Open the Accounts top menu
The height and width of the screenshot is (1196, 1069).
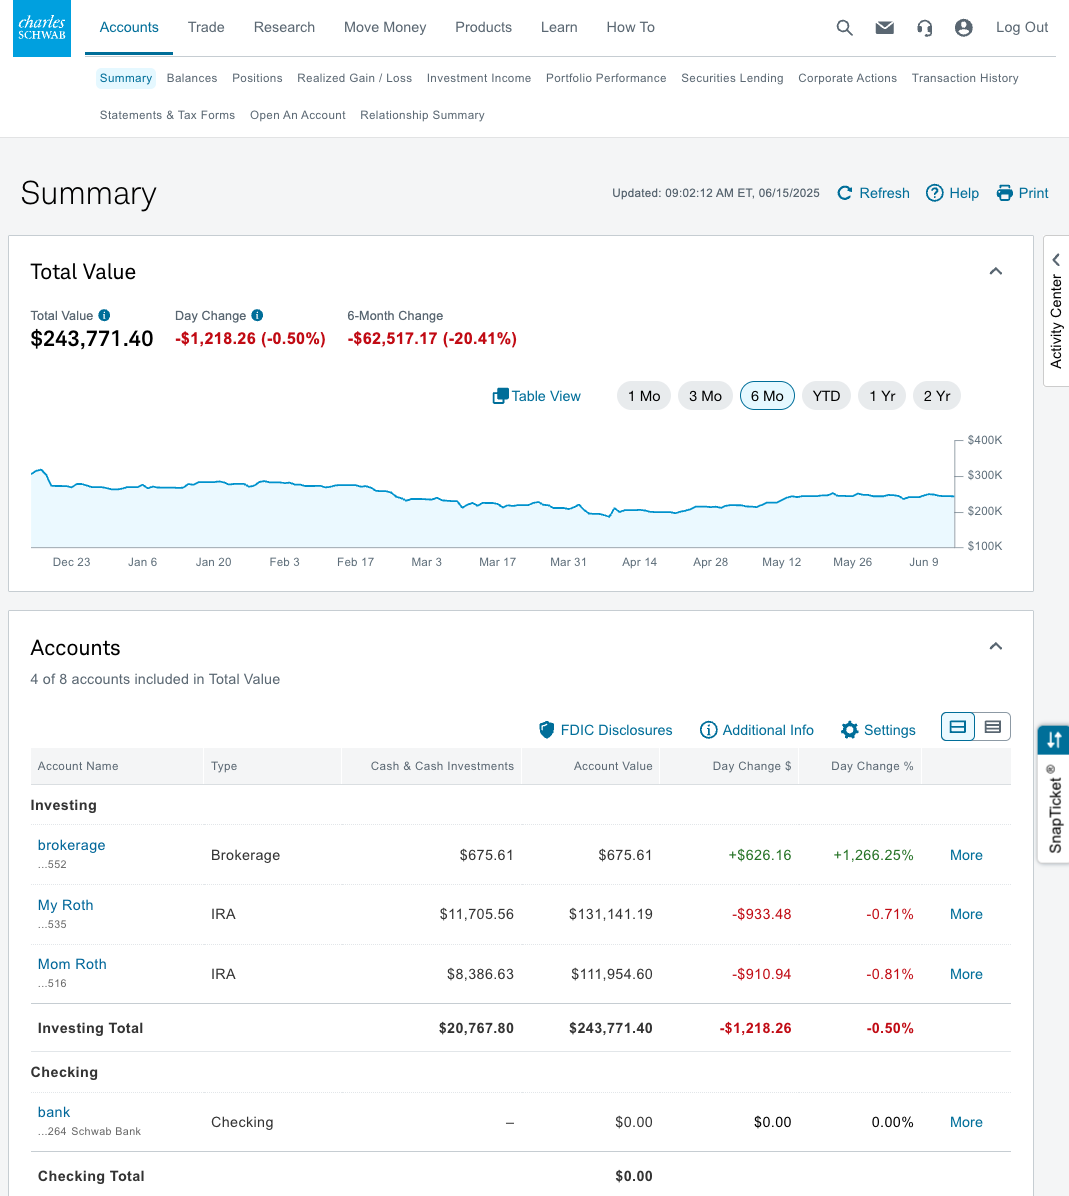(129, 27)
